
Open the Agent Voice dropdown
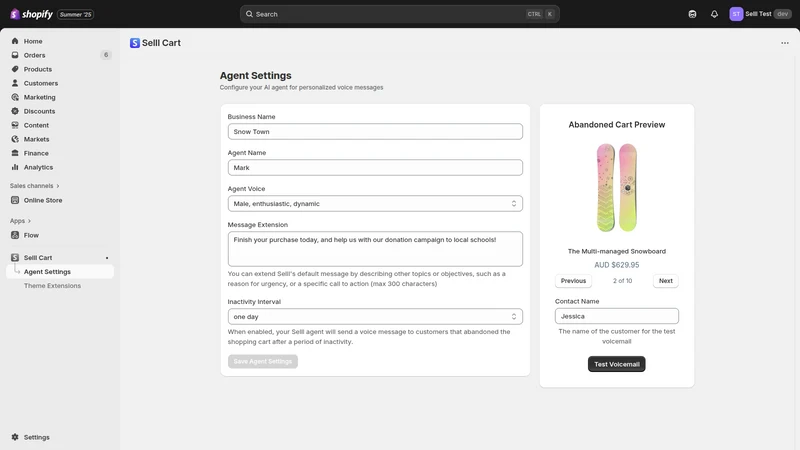375,204
